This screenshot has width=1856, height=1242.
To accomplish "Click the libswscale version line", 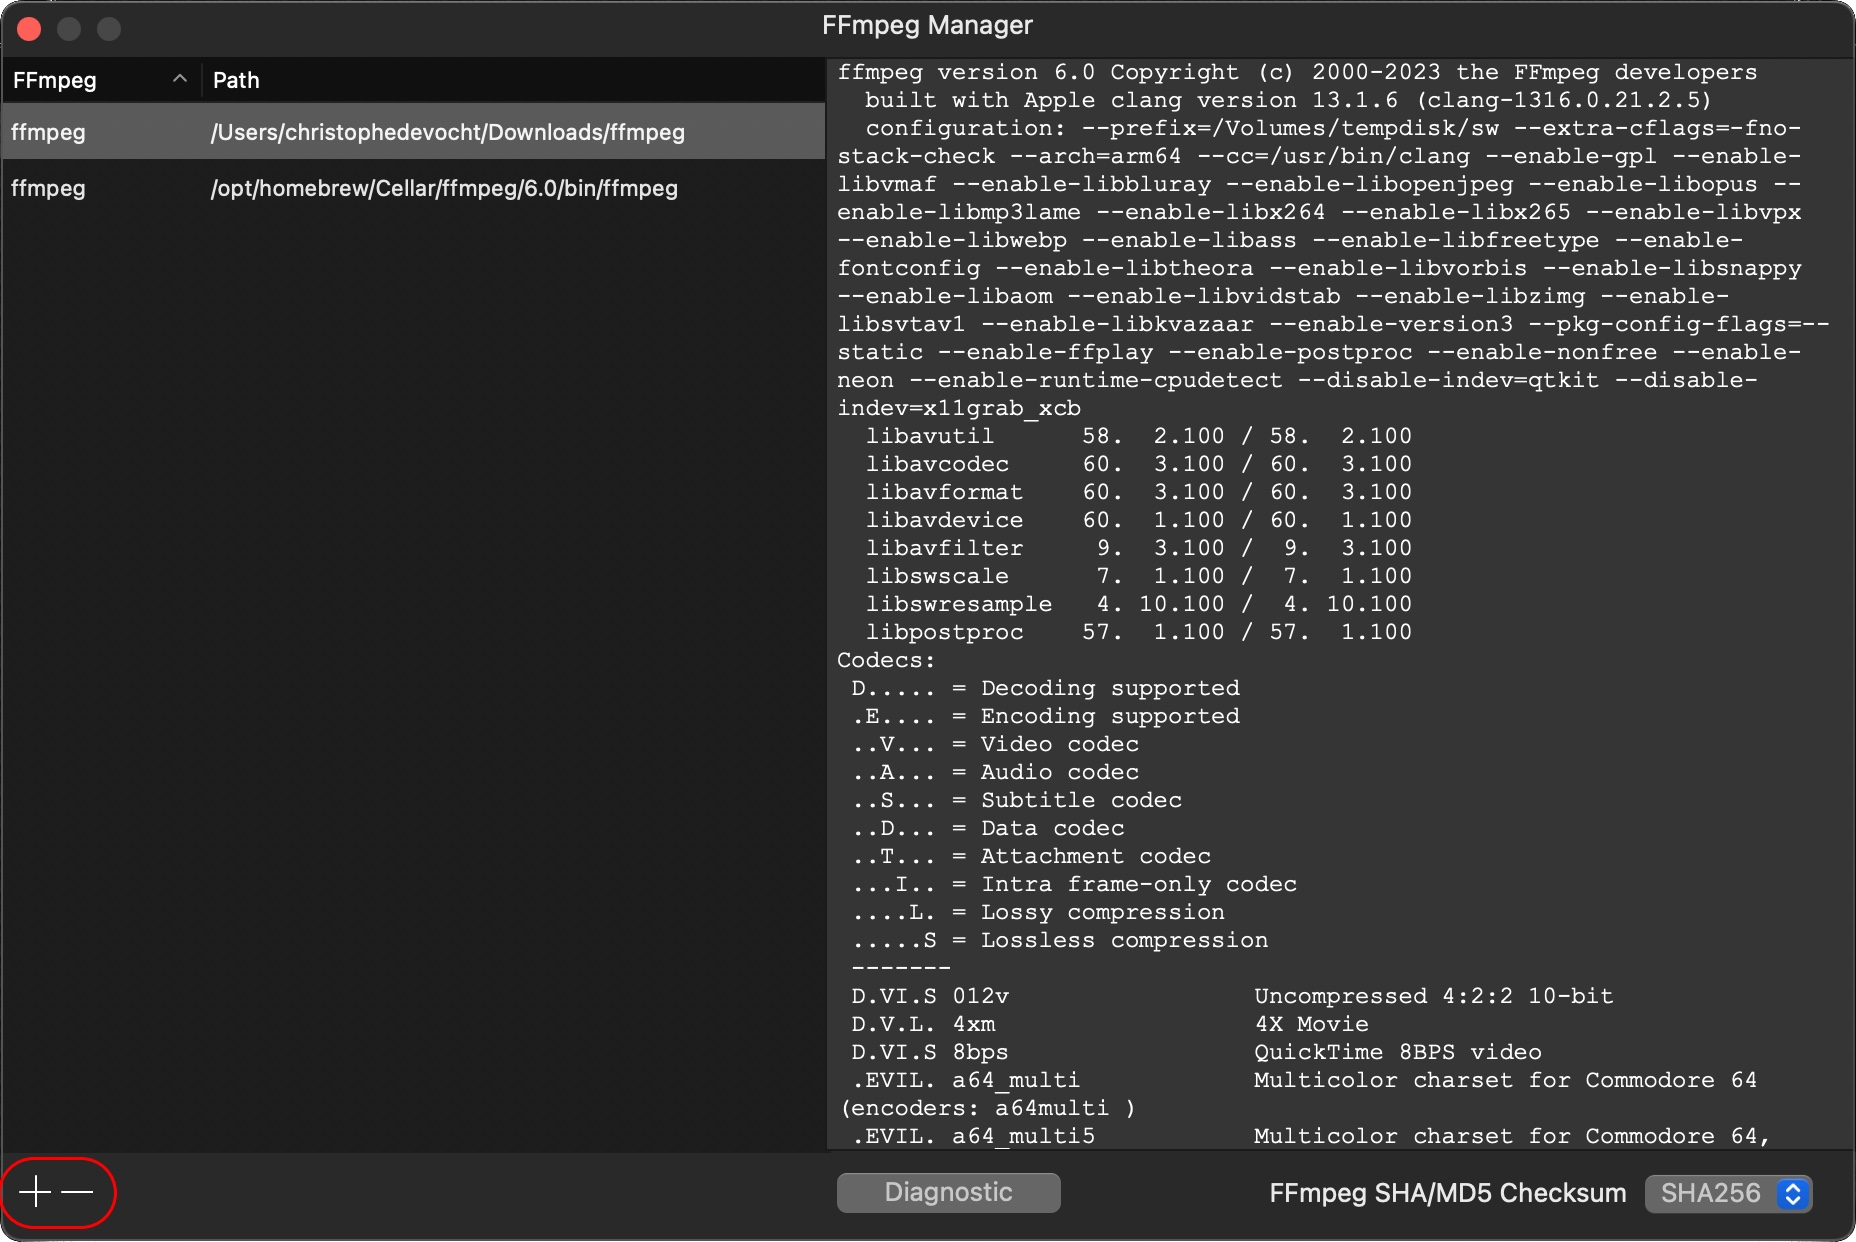I will (x=1139, y=576).
